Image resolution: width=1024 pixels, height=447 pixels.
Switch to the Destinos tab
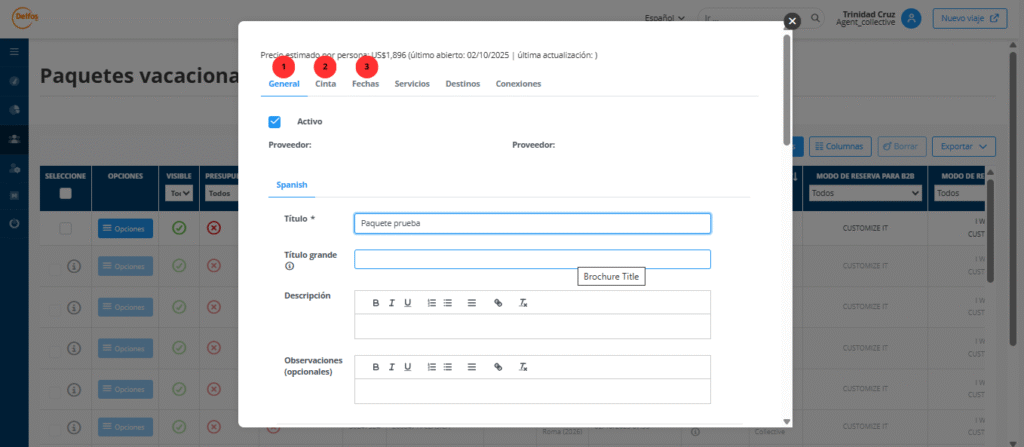coord(462,84)
